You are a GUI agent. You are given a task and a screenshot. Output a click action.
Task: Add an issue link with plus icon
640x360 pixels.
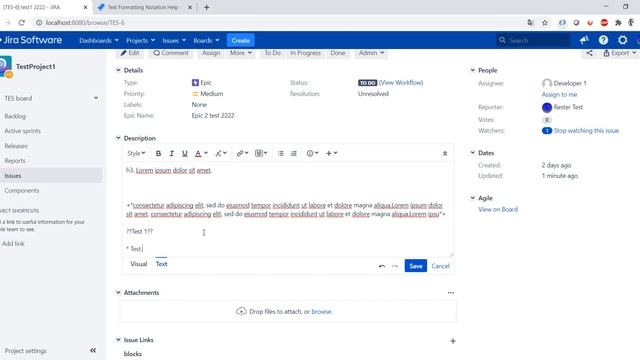(453, 341)
